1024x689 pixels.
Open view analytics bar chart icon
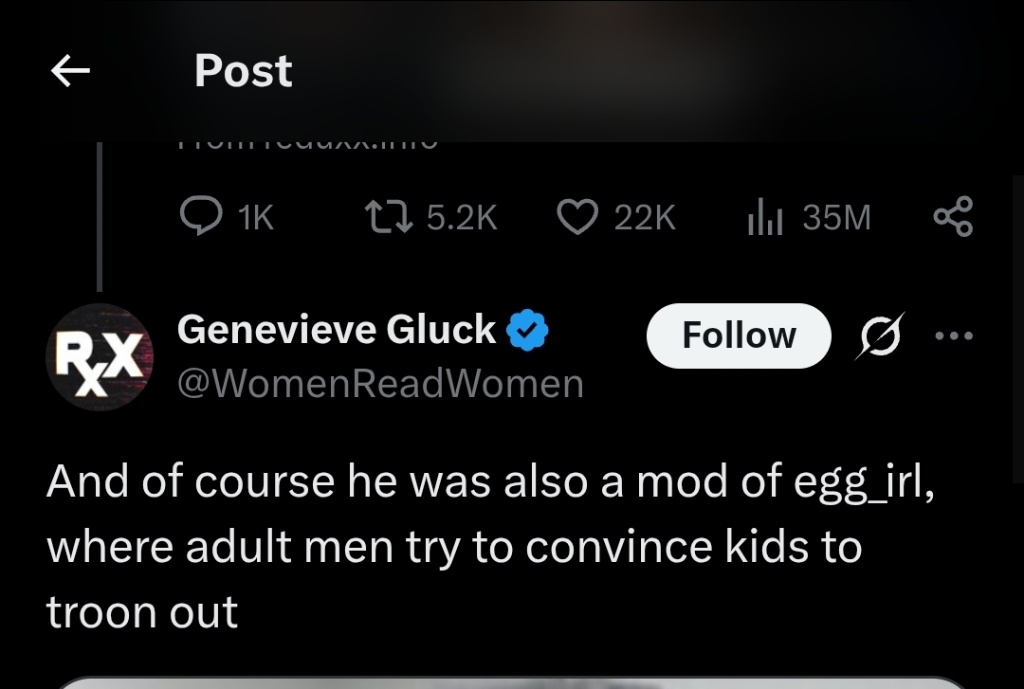[x=765, y=217]
